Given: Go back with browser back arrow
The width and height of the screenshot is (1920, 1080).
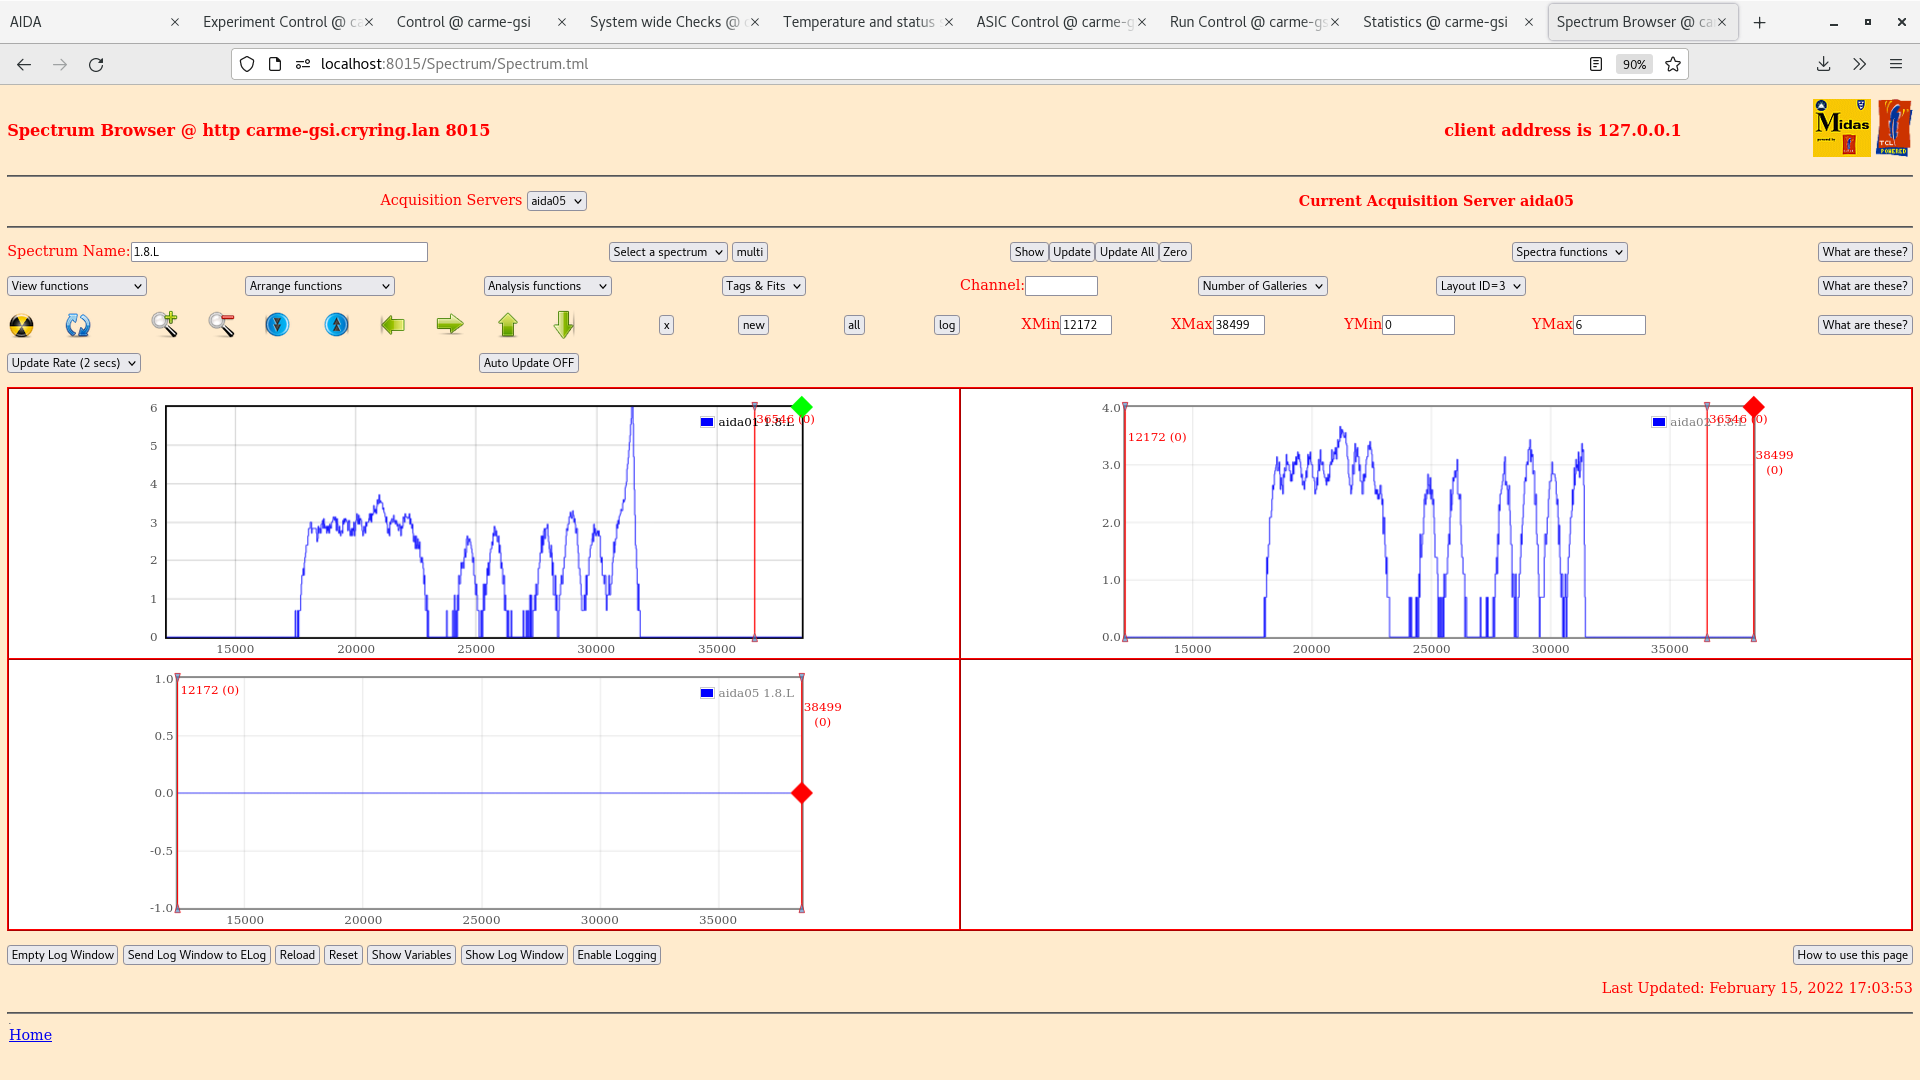Looking at the screenshot, I should [x=24, y=64].
